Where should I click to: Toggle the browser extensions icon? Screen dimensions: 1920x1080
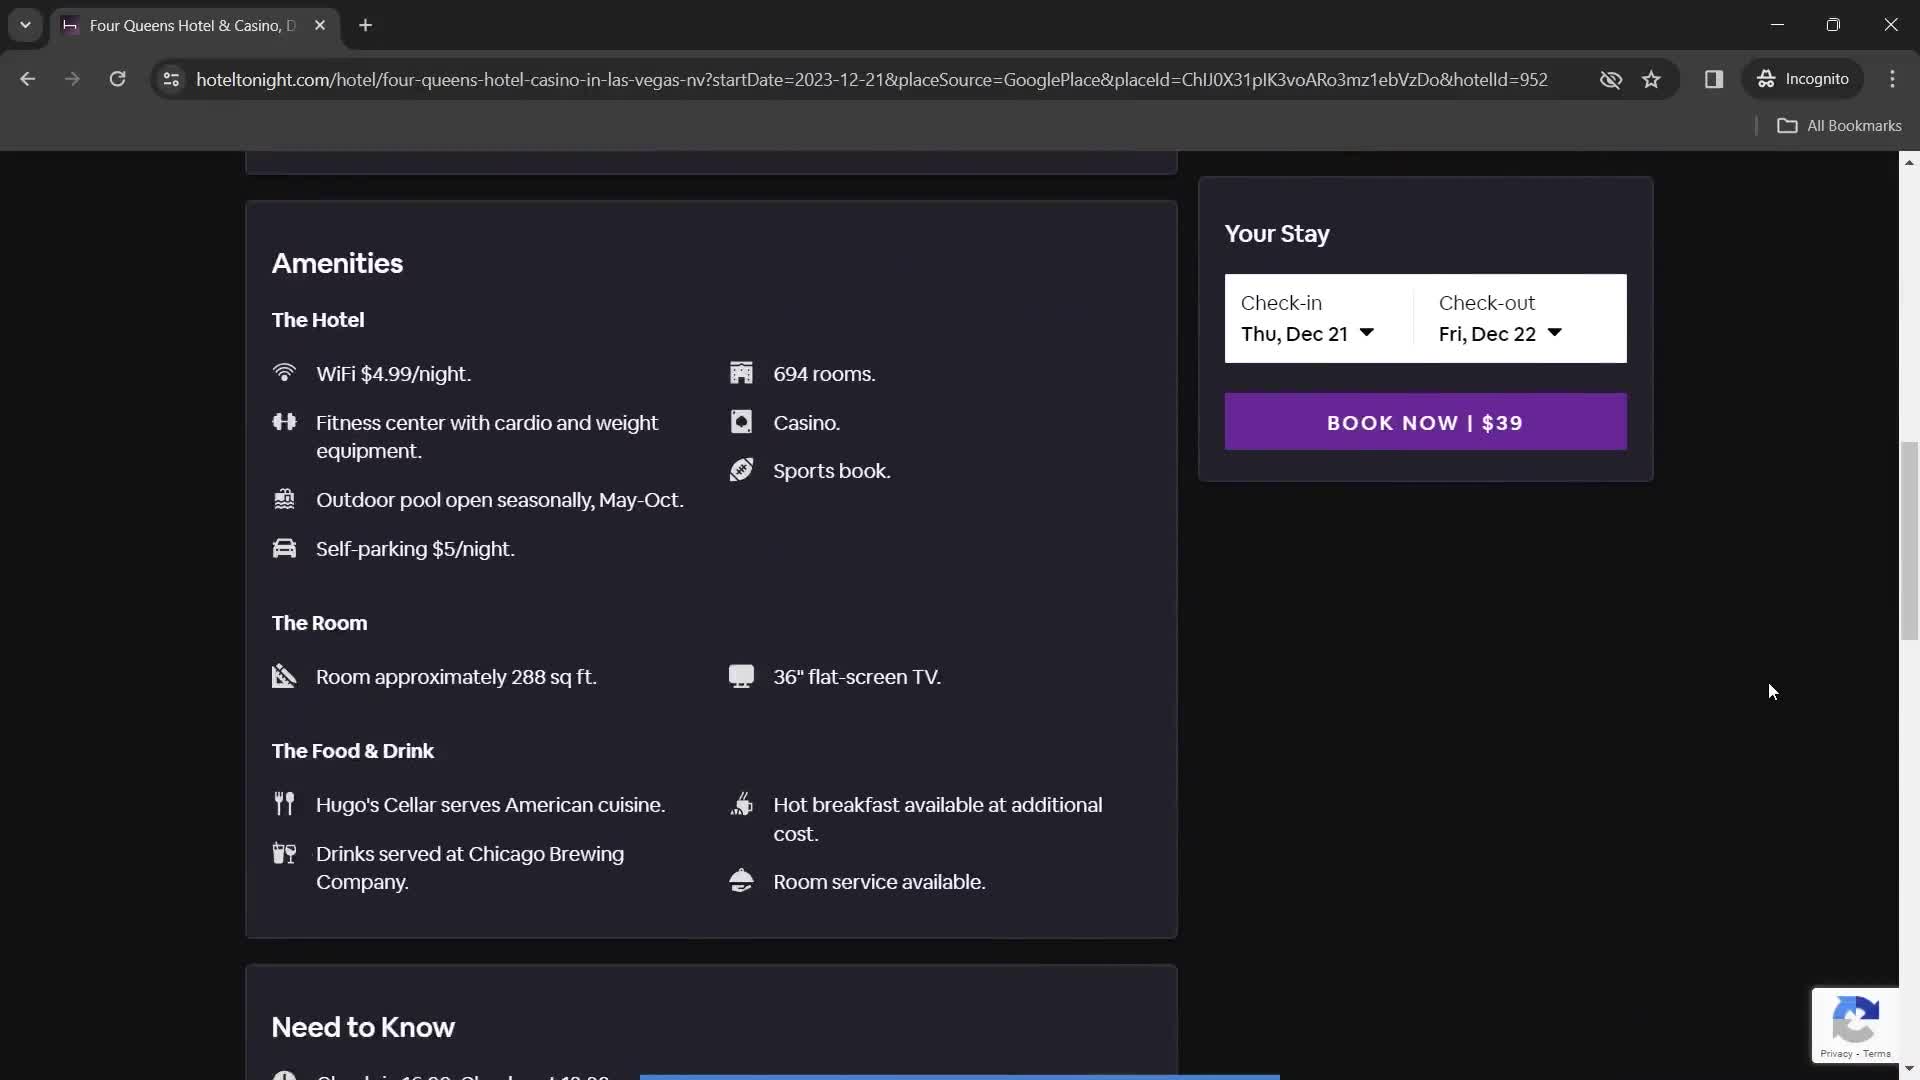click(x=1713, y=79)
